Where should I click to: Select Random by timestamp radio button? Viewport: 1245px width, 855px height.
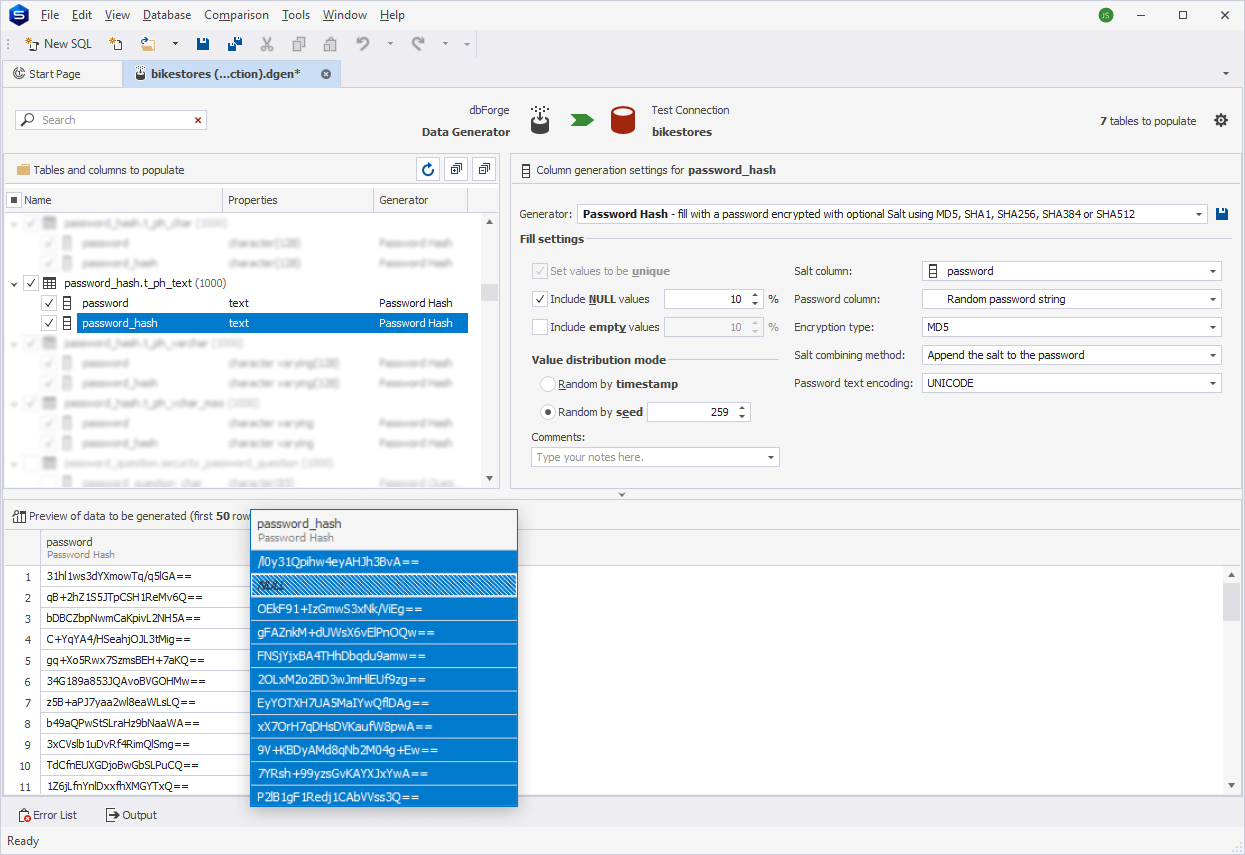(x=547, y=384)
